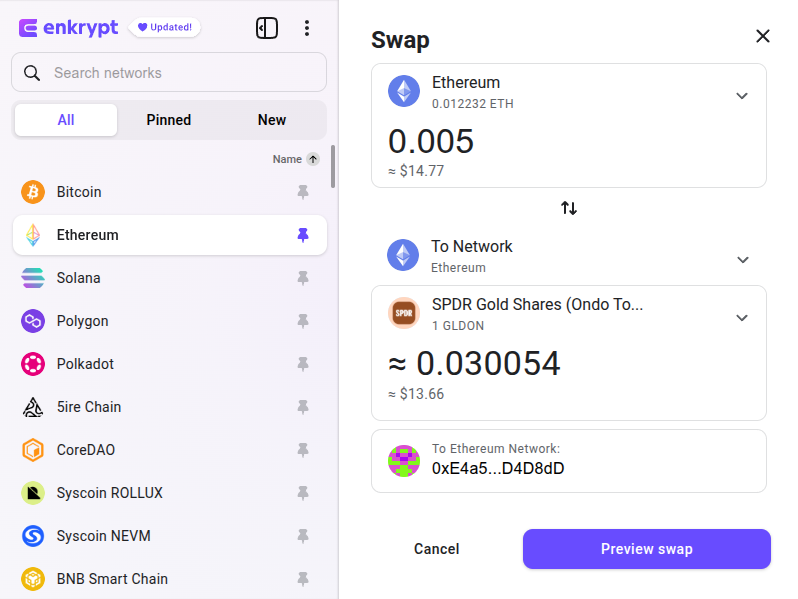Pin the Polygon network
Image resolution: width=798 pixels, height=599 pixels.
(303, 321)
